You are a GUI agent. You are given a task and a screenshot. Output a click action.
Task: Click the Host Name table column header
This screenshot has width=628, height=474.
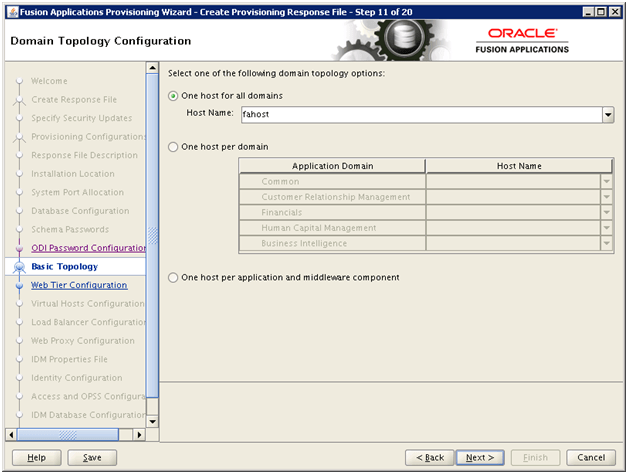[519, 166]
